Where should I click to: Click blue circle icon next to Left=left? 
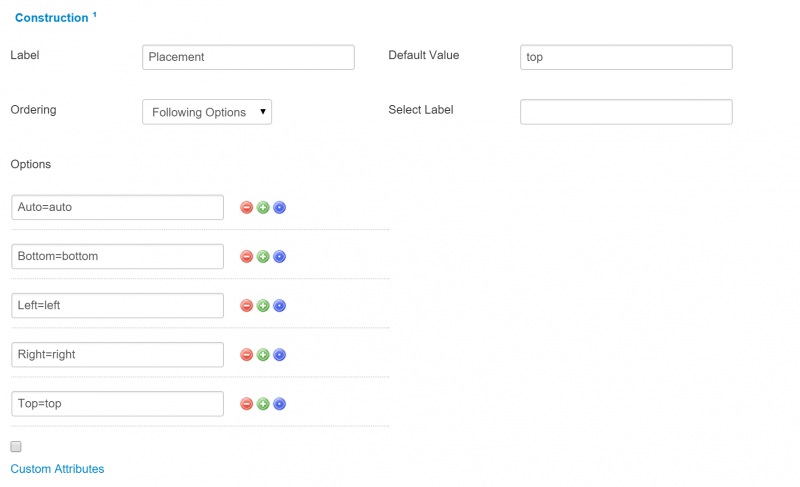tap(279, 305)
